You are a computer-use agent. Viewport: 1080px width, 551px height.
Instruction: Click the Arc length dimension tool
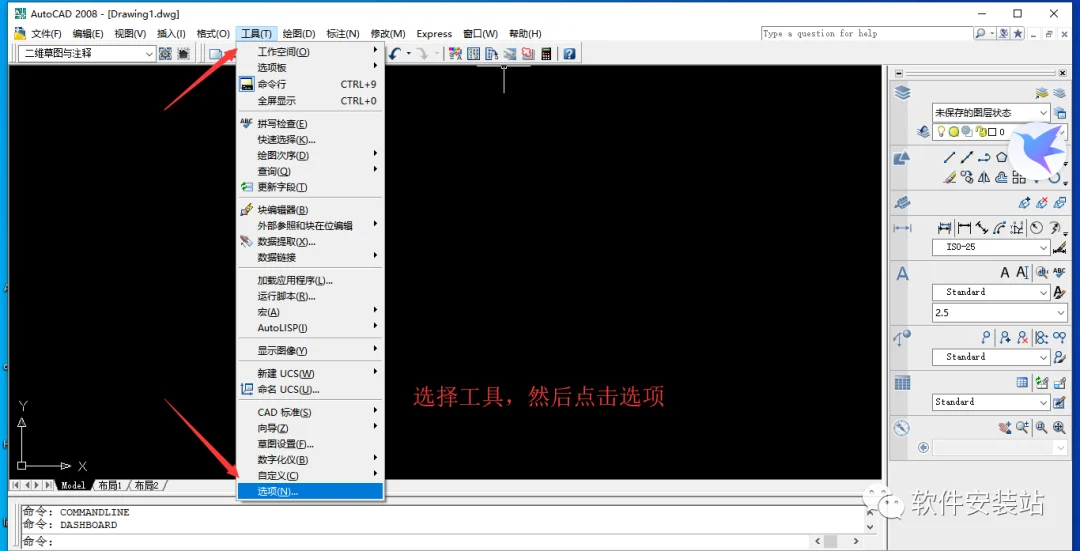pyautogui.click(x=999, y=228)
